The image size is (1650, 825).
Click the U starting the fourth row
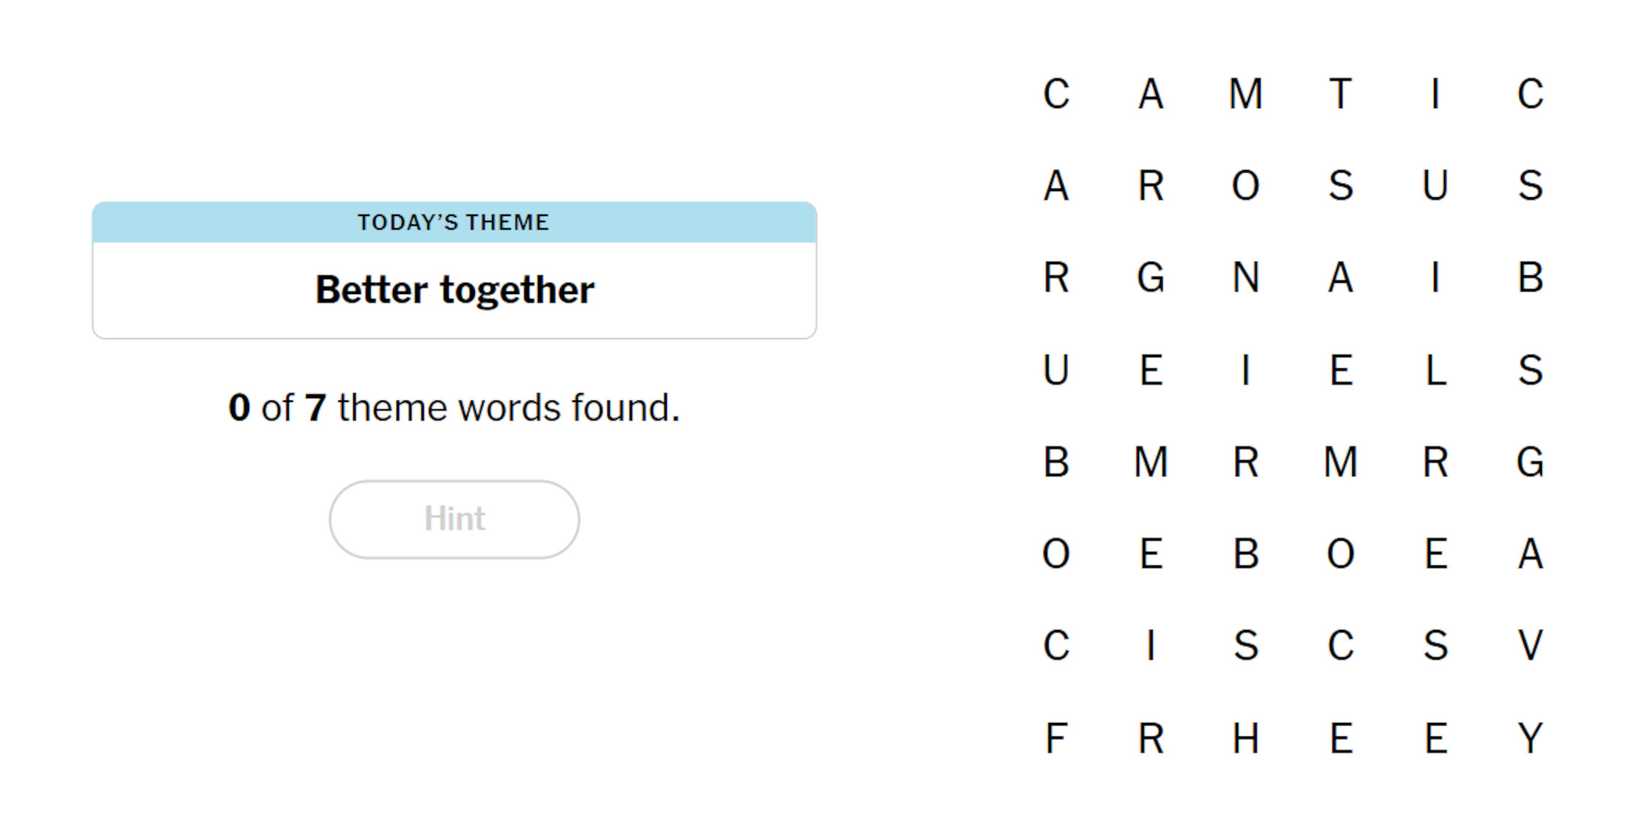tap(1055, 371)
